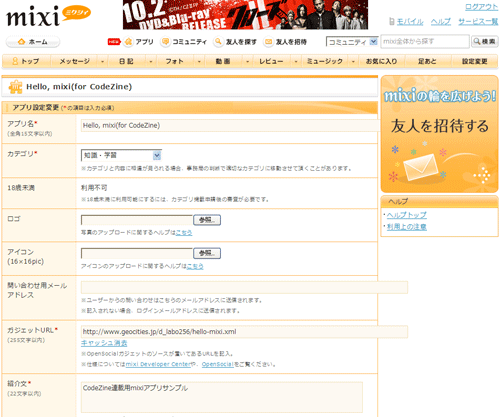Screen dimensions: 500x417
Task: Click the ガジェットURL text field
Action: tap(244, 332)
